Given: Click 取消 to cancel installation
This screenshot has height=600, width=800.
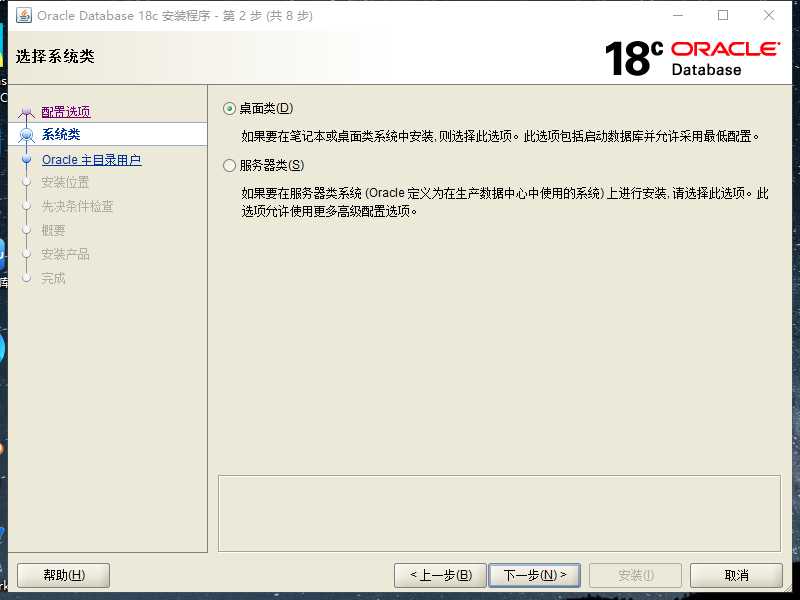Looking at the screenshot, I should (x=736, y=576).
